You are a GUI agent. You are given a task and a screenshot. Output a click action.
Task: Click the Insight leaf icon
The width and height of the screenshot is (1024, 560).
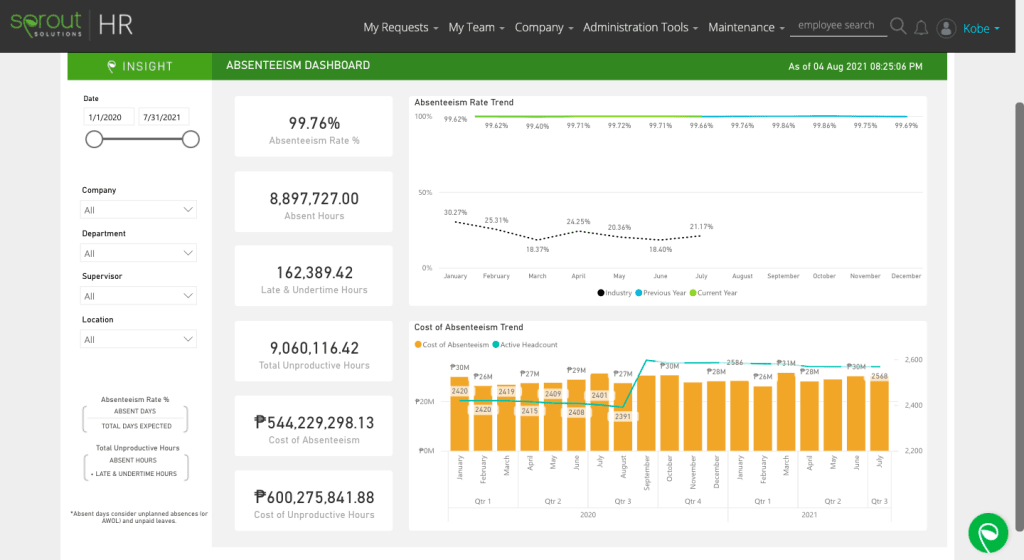tap(112, 66)
